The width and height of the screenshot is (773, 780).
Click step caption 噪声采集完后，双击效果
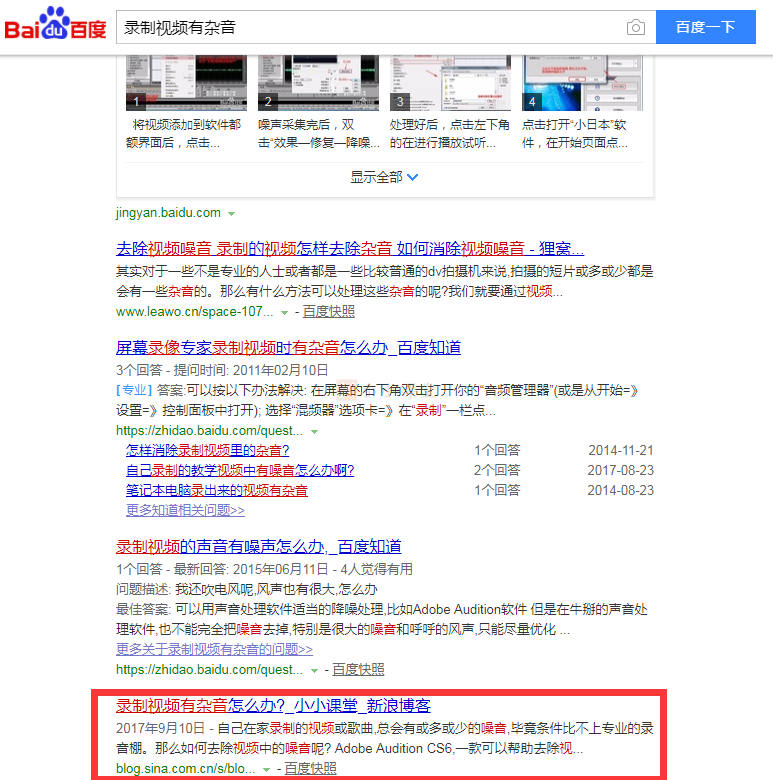point(318,133)
